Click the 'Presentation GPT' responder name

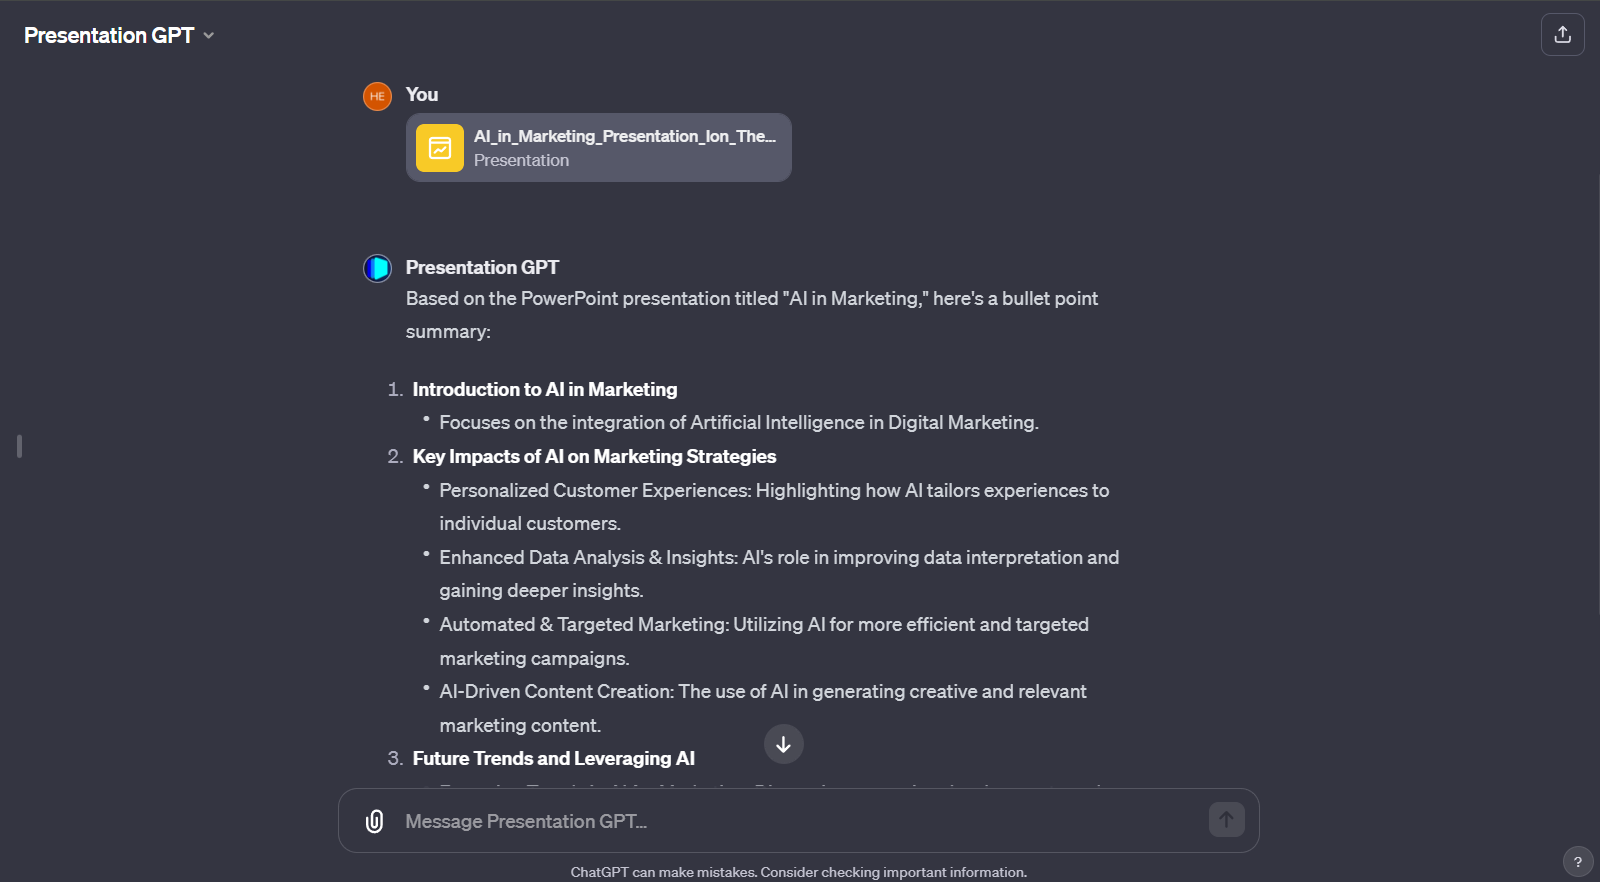tap(482, 267)
